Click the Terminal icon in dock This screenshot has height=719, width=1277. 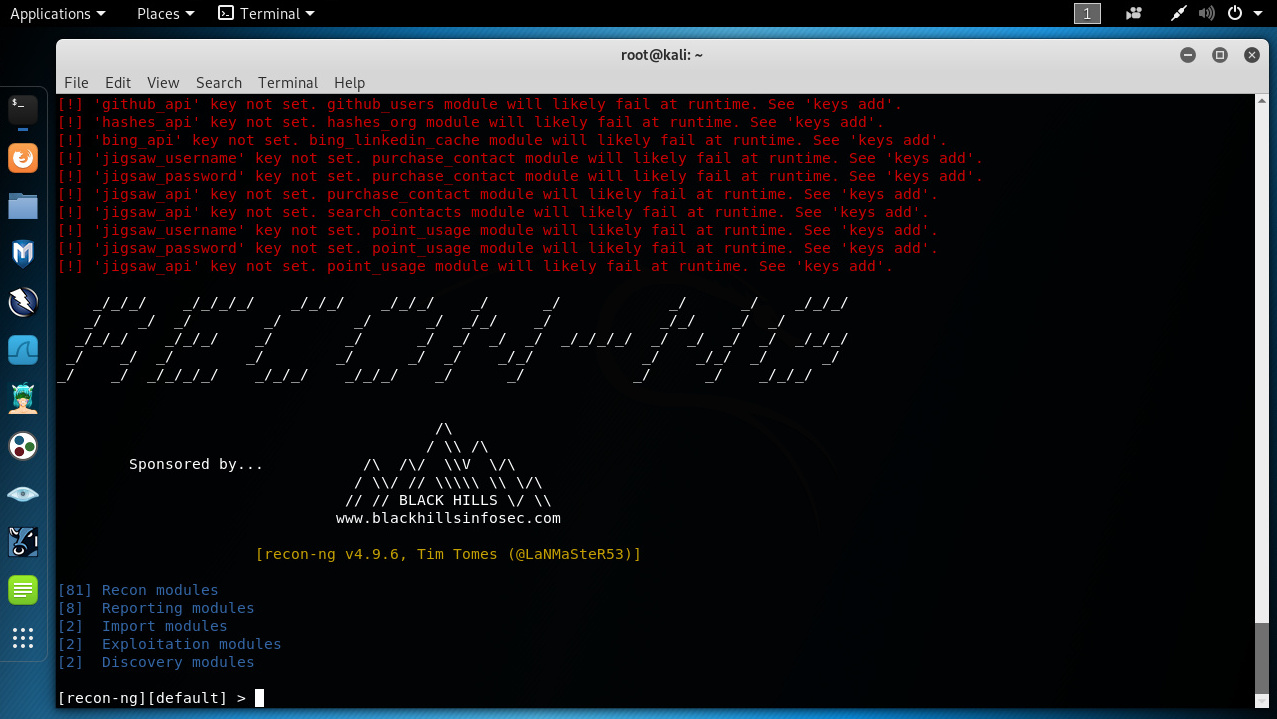coord(23,109)
